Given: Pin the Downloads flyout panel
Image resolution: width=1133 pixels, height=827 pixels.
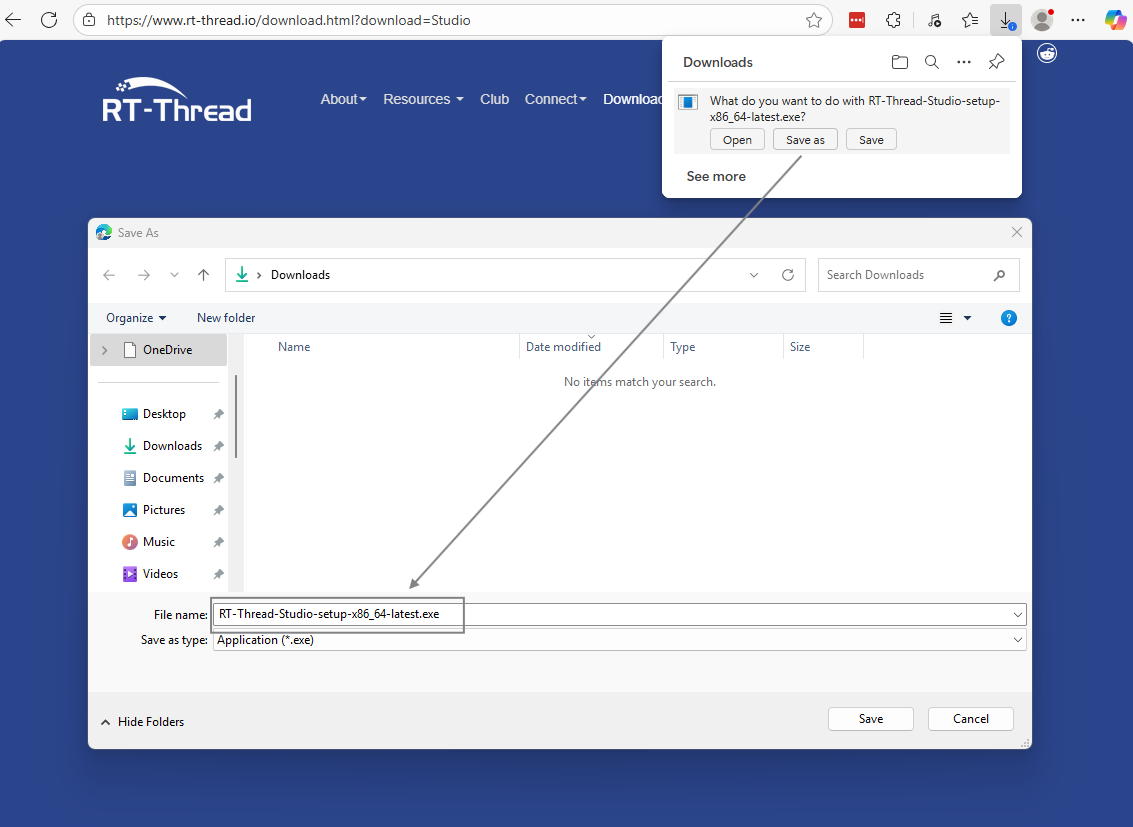Looking at the screenshot, I should point(995,61).
